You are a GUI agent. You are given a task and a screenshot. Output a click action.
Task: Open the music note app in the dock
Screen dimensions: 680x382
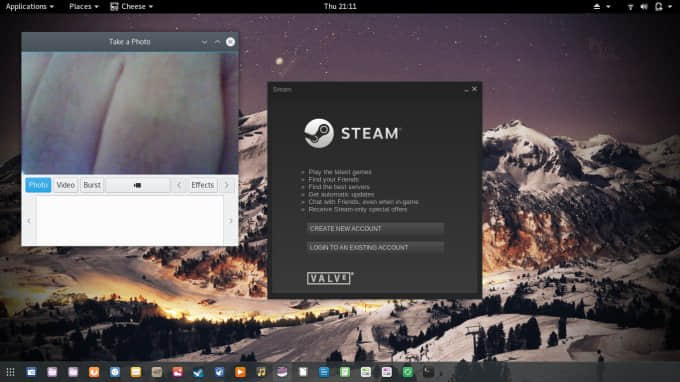(261, 372)
